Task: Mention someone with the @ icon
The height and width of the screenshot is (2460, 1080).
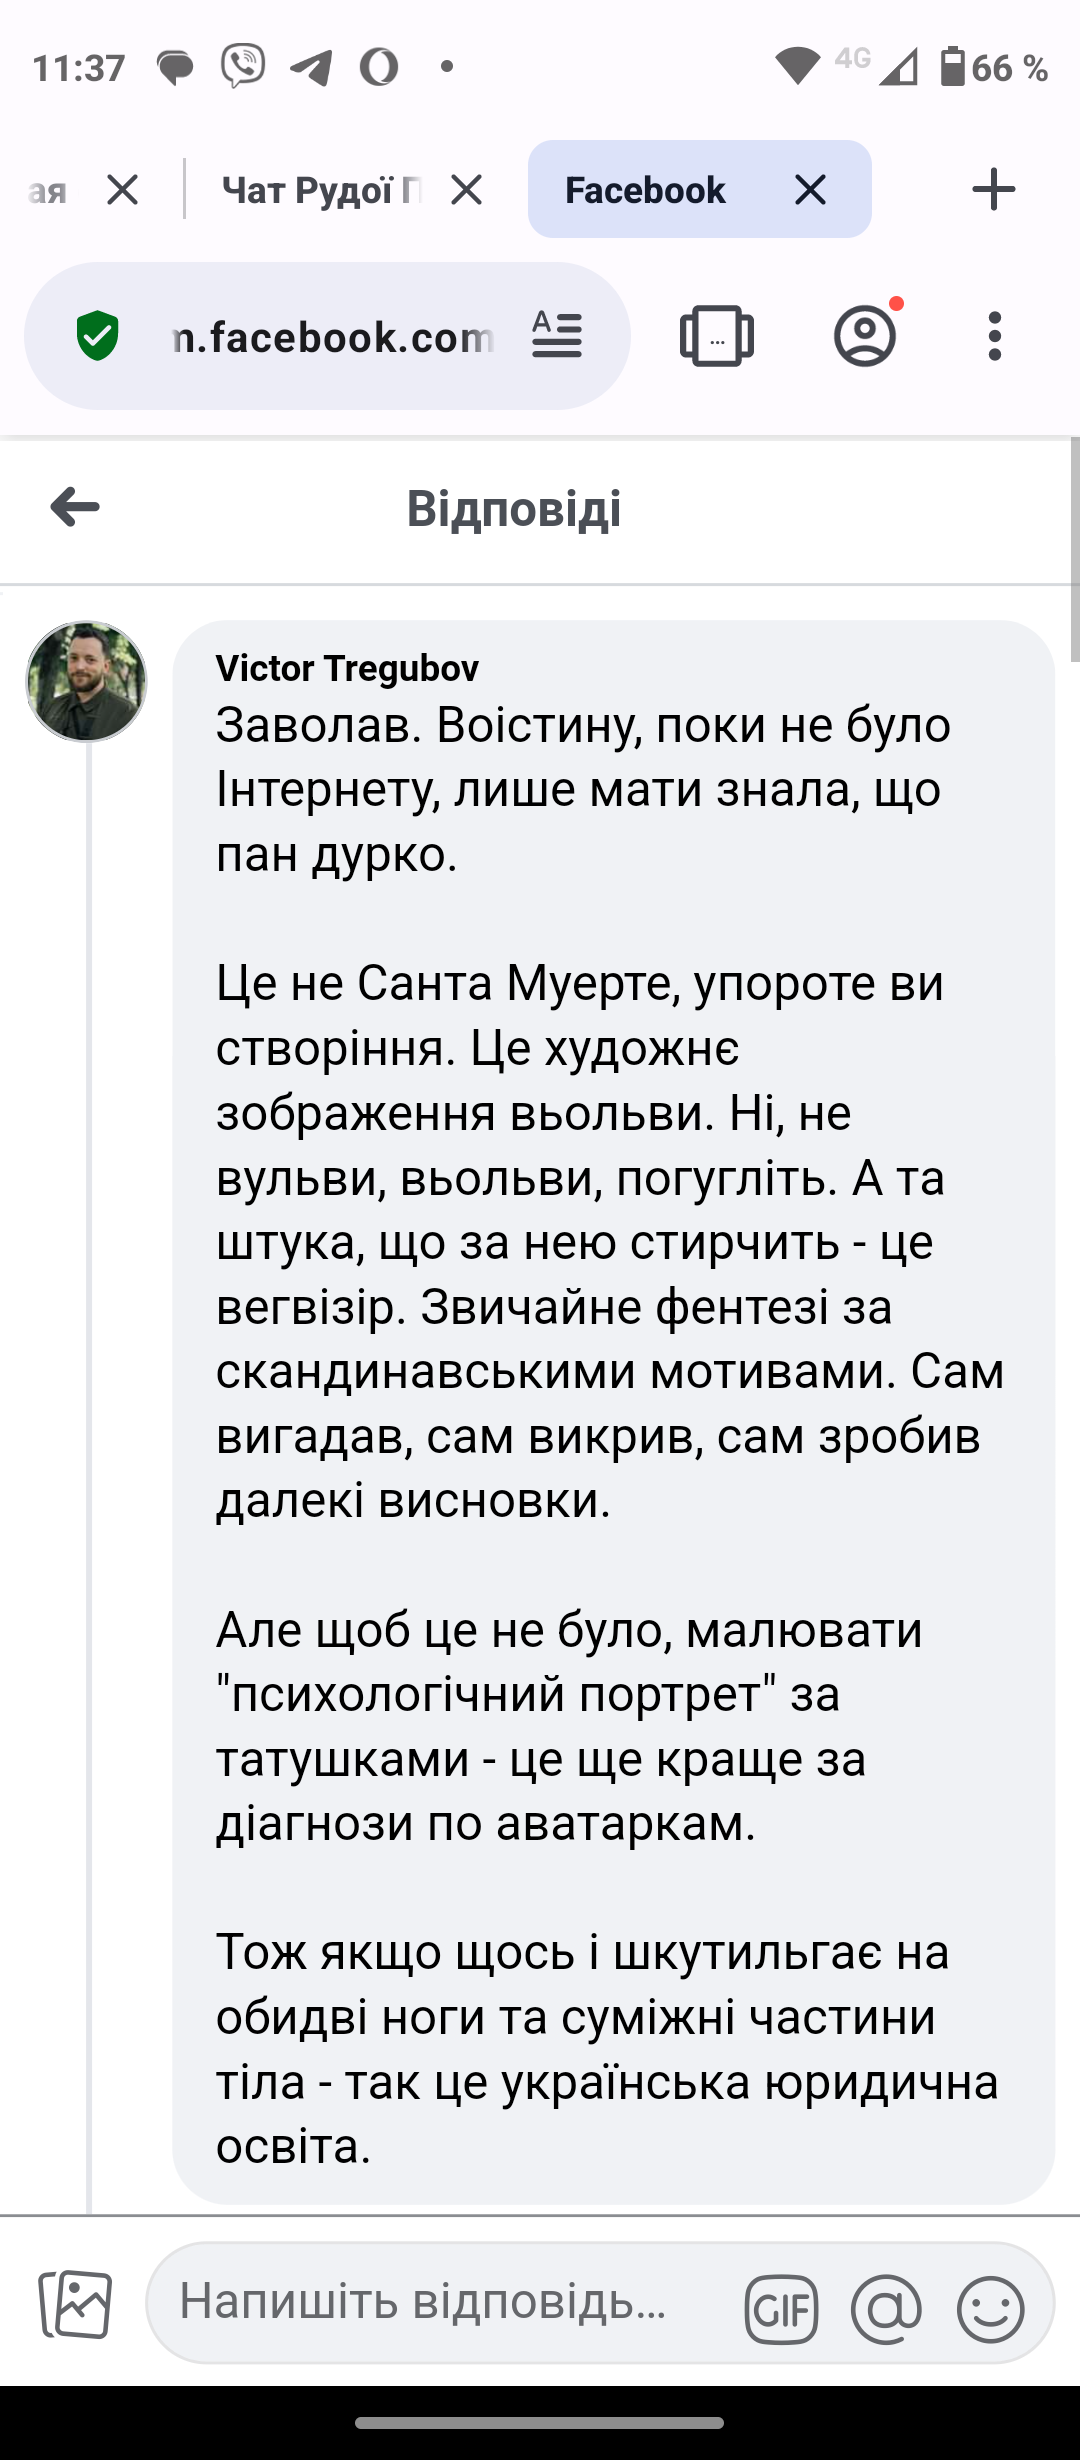Action: pos(886,2309)
